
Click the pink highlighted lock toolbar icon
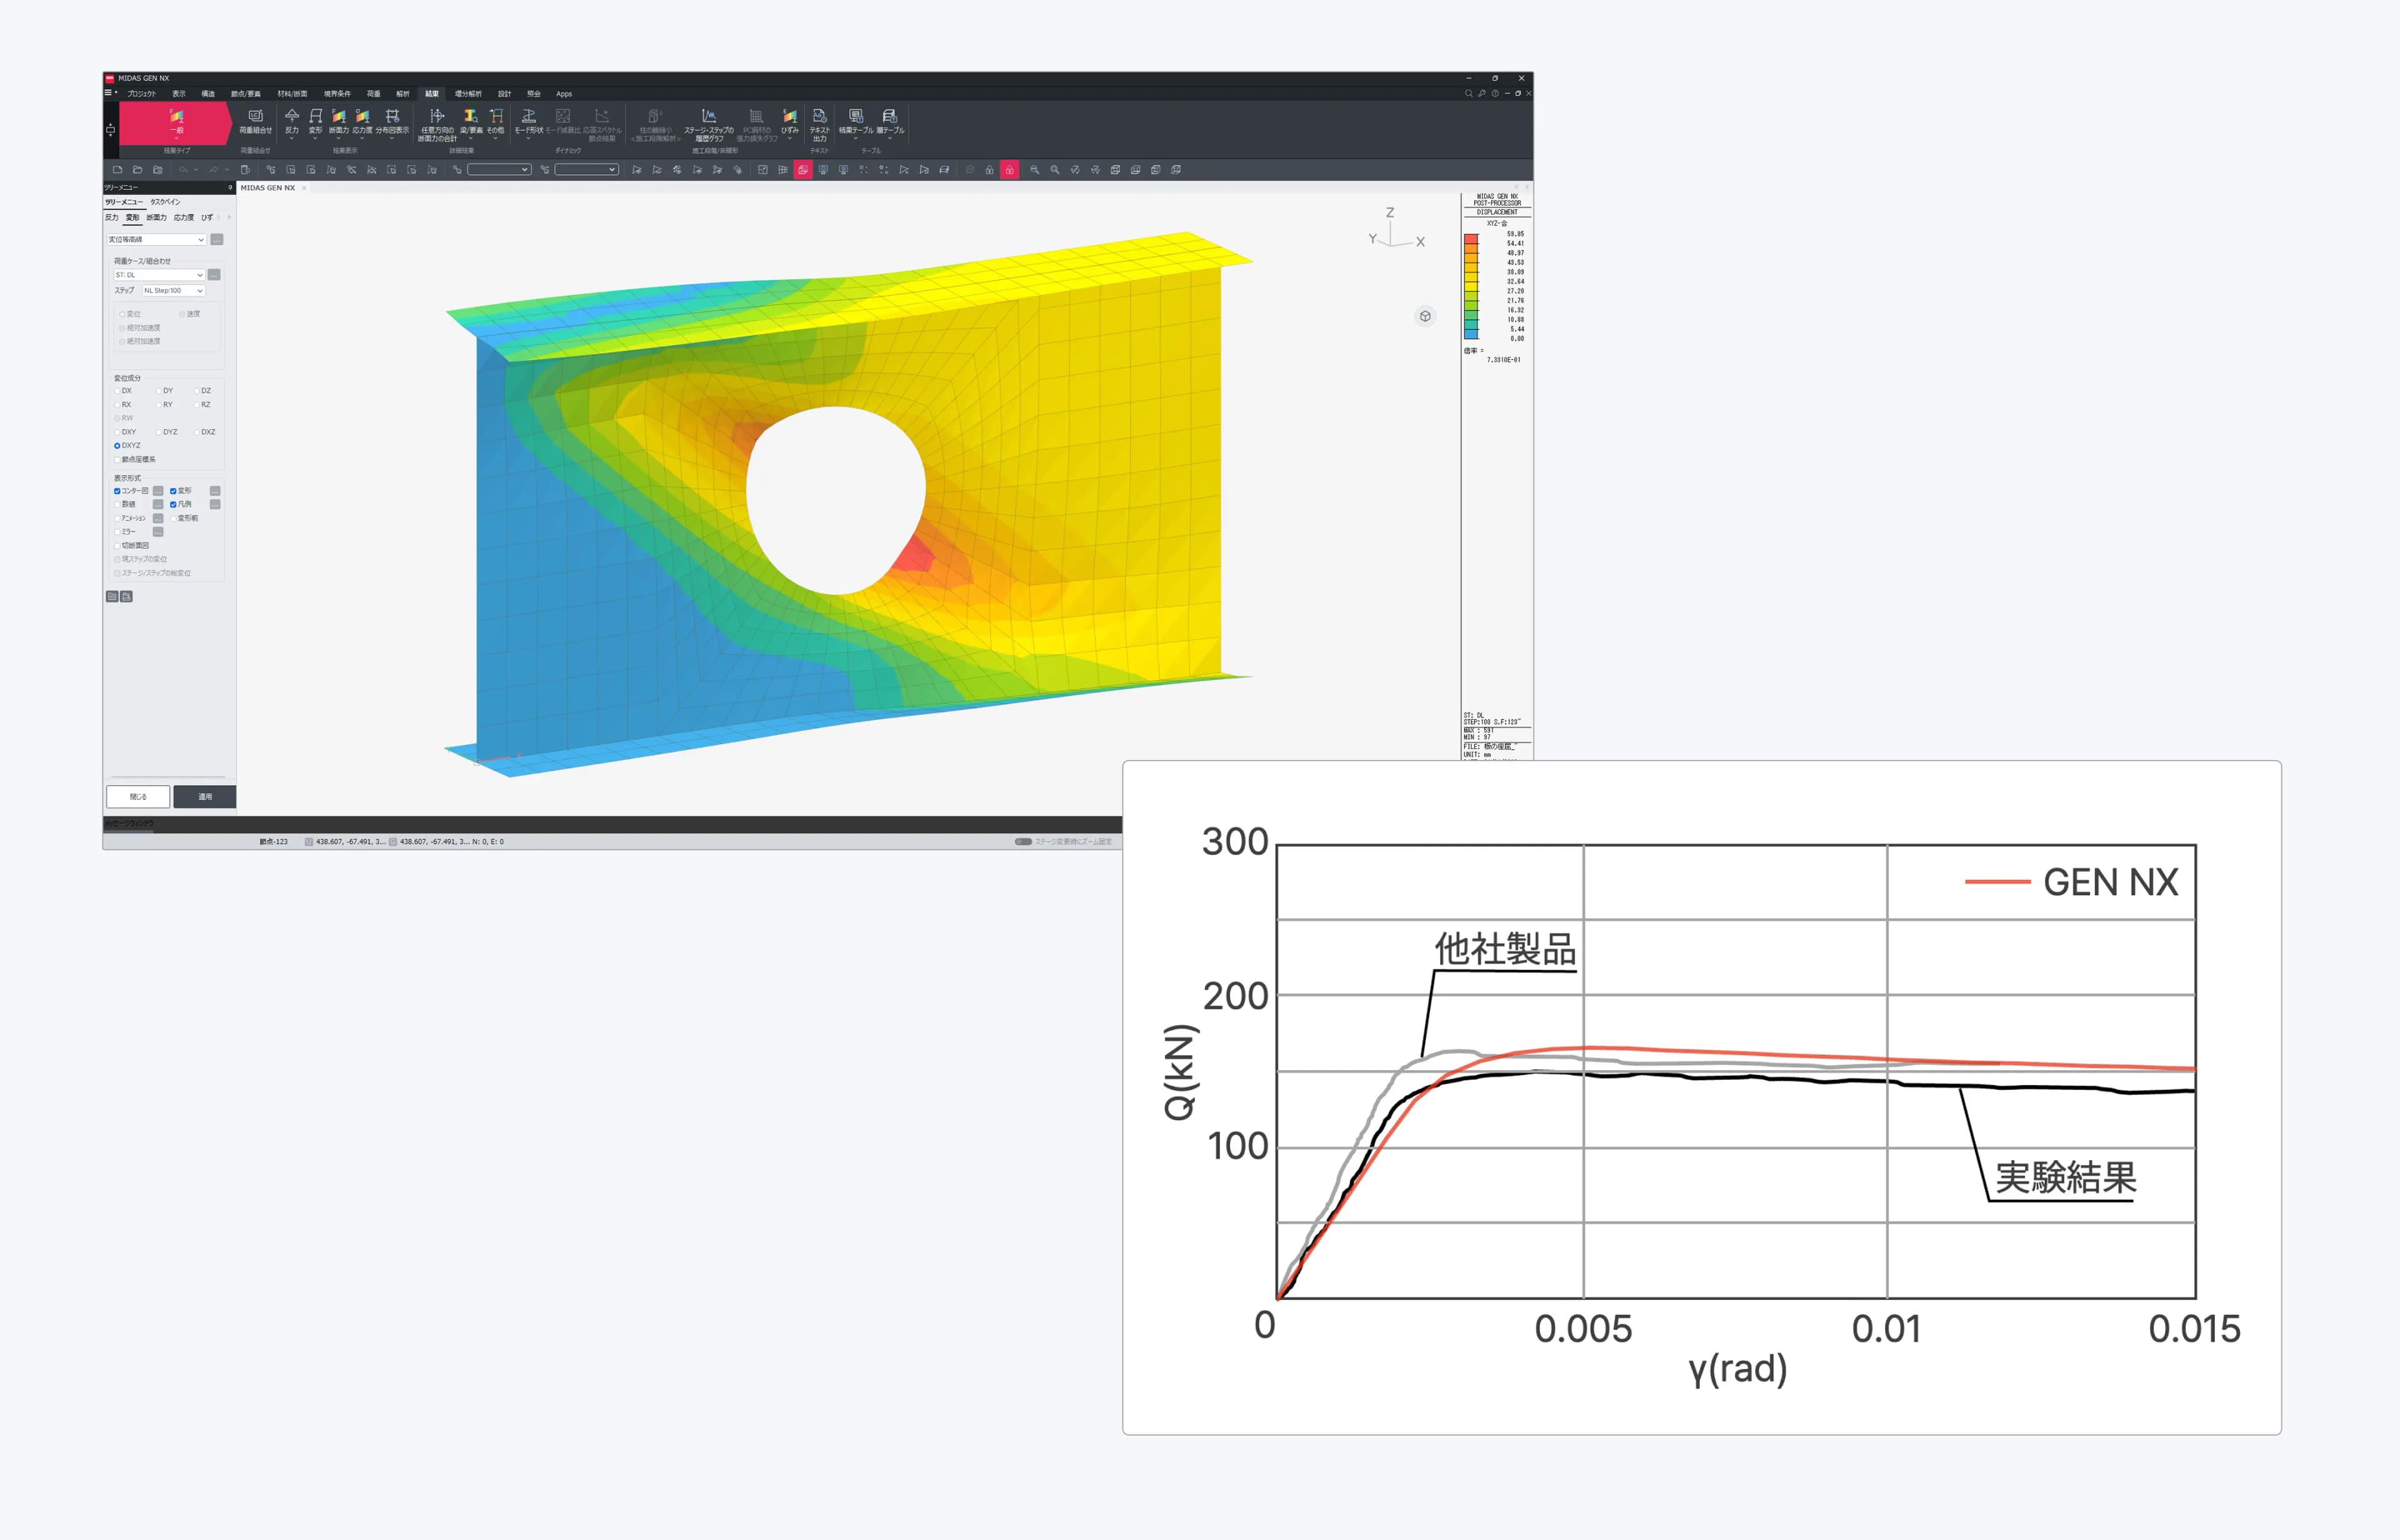(x=1010, y=170)
